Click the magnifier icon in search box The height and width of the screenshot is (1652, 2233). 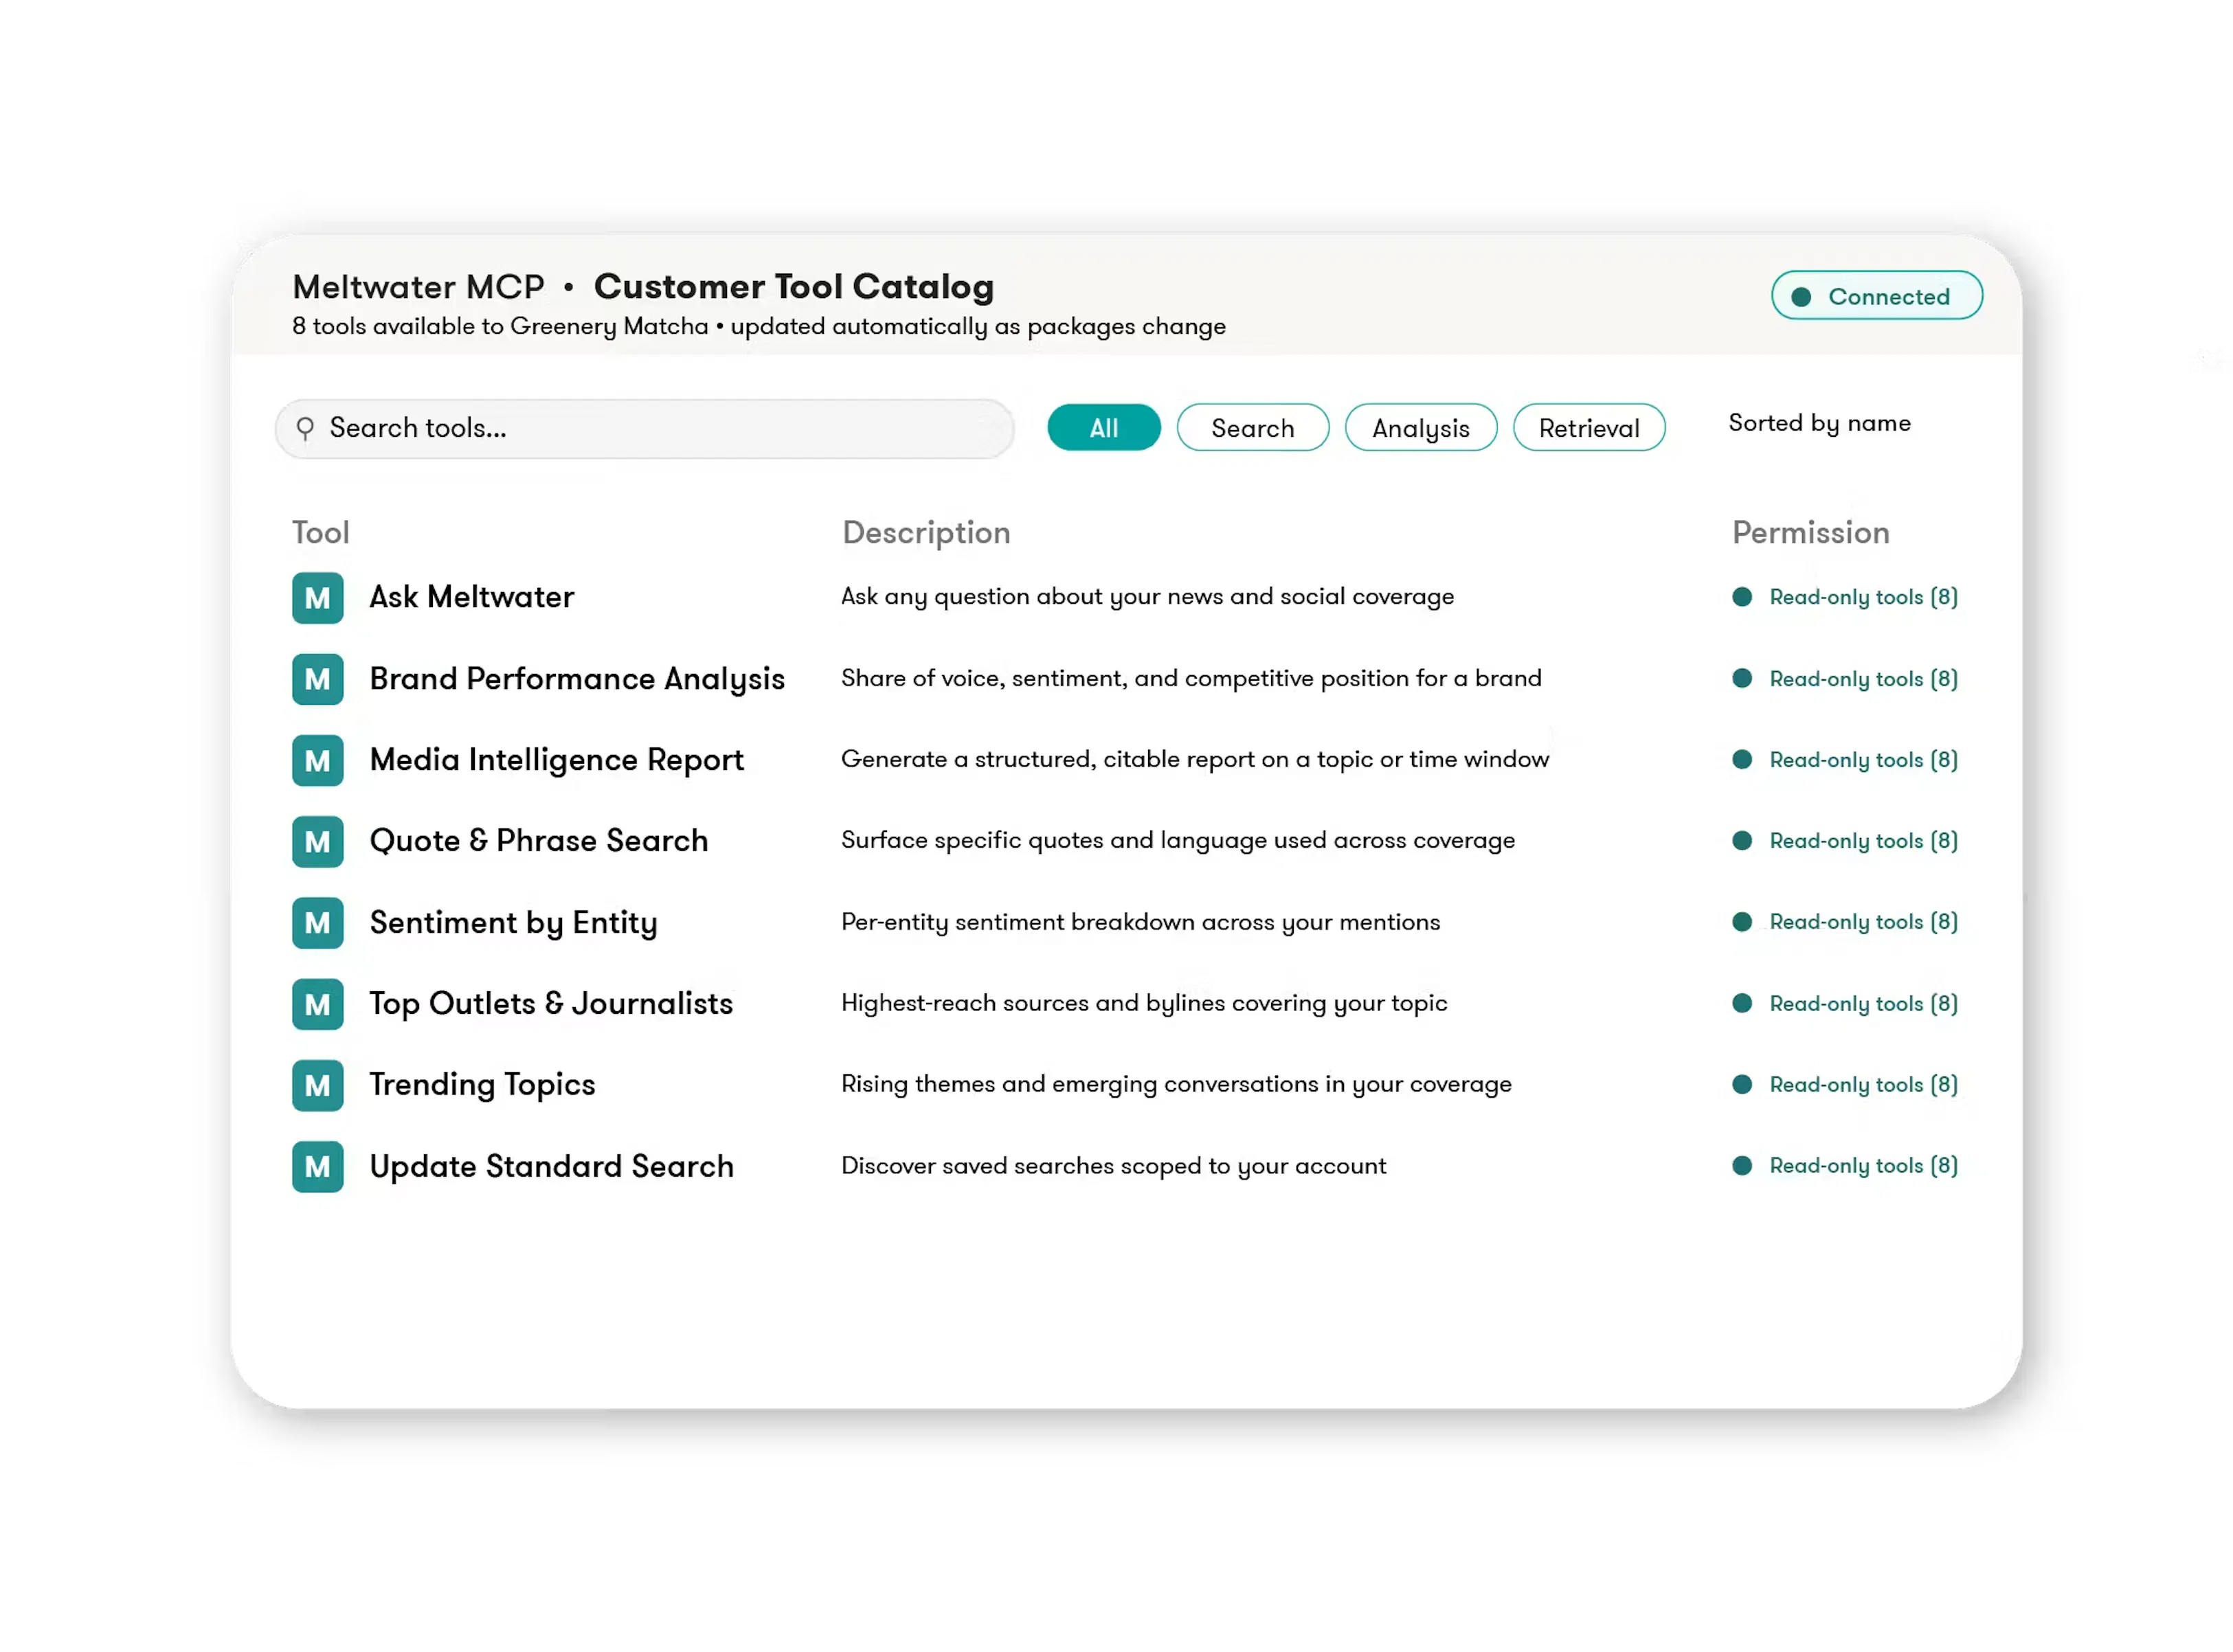pos(305,429)
